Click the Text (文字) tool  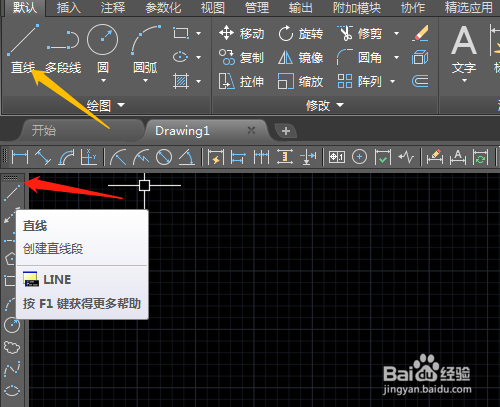point(464,50)
